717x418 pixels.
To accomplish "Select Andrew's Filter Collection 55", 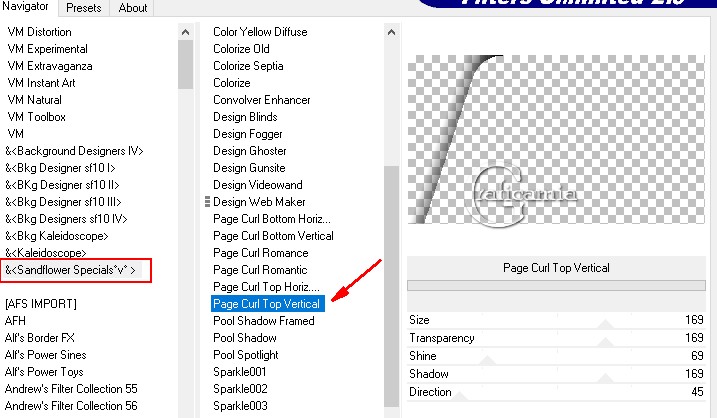I will point(71,389).
